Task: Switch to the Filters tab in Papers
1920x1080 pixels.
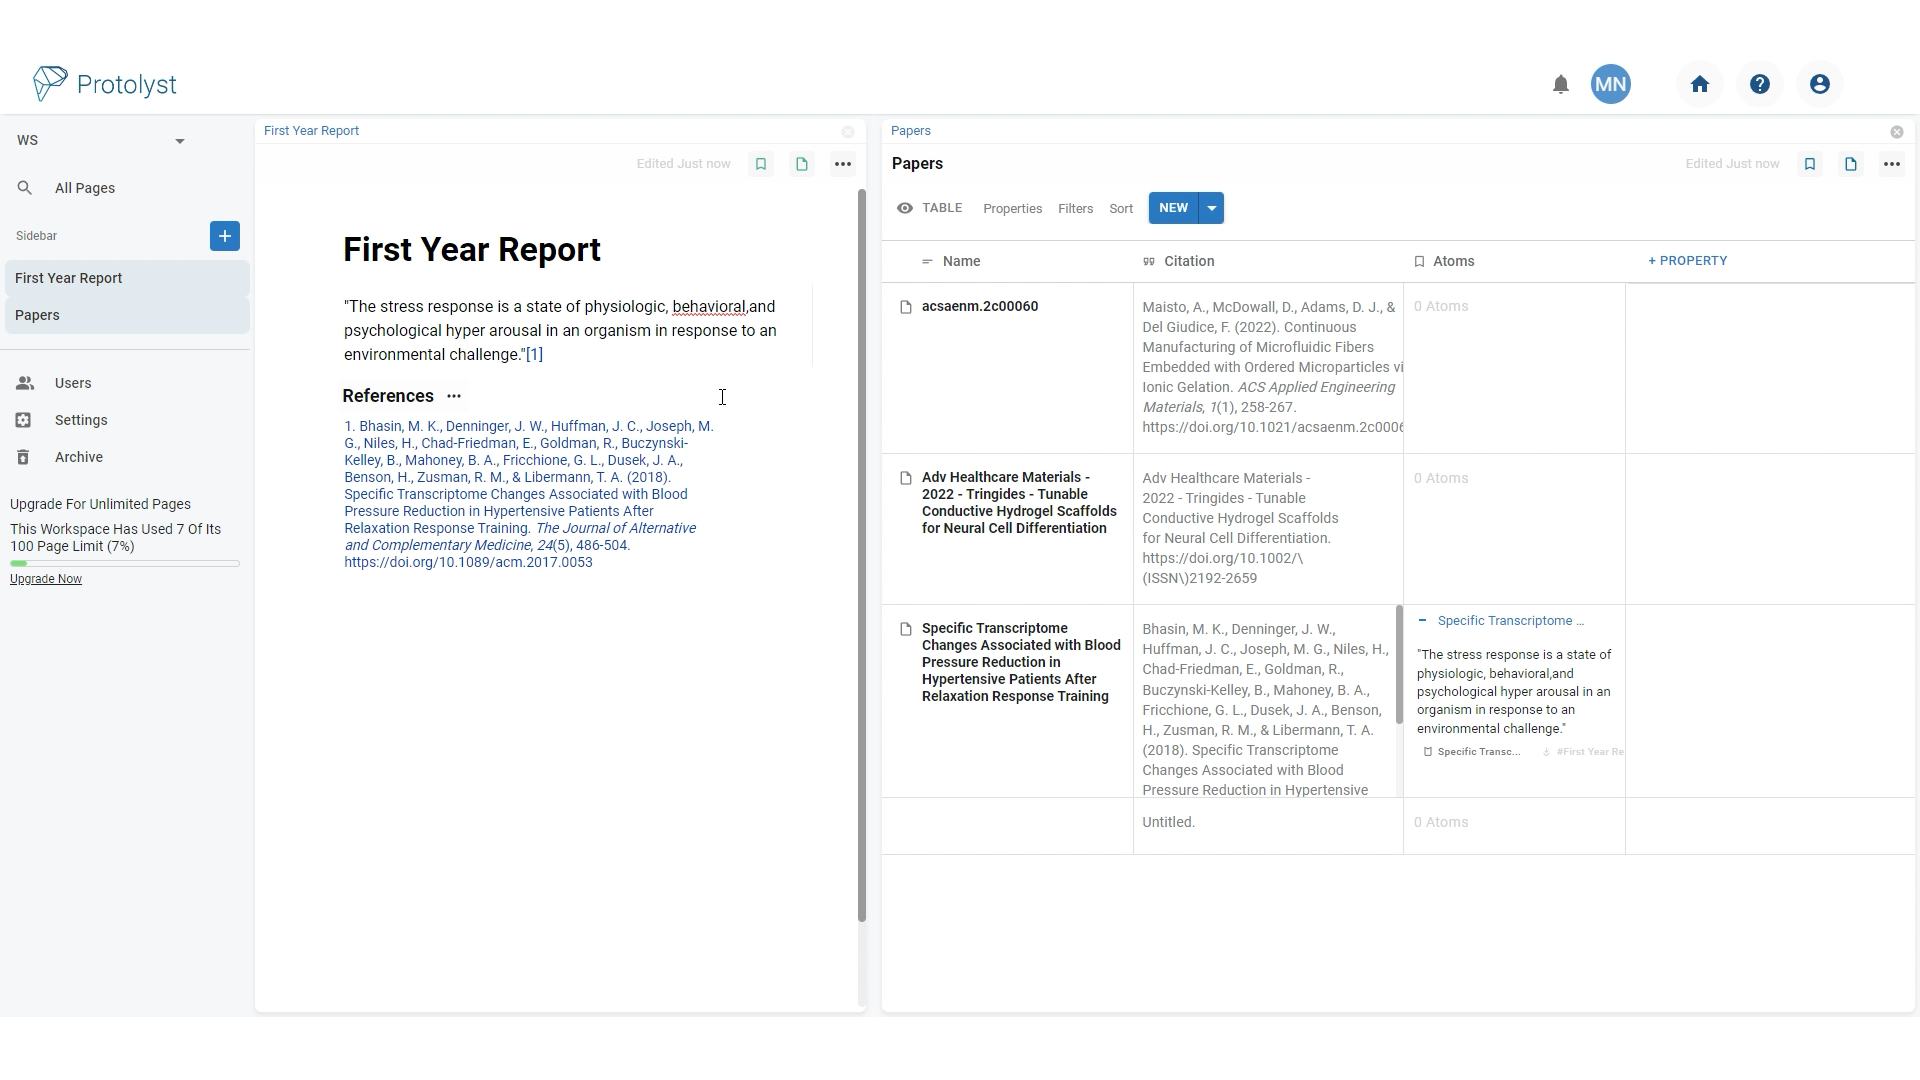Action: click(x=1075, y=208)
